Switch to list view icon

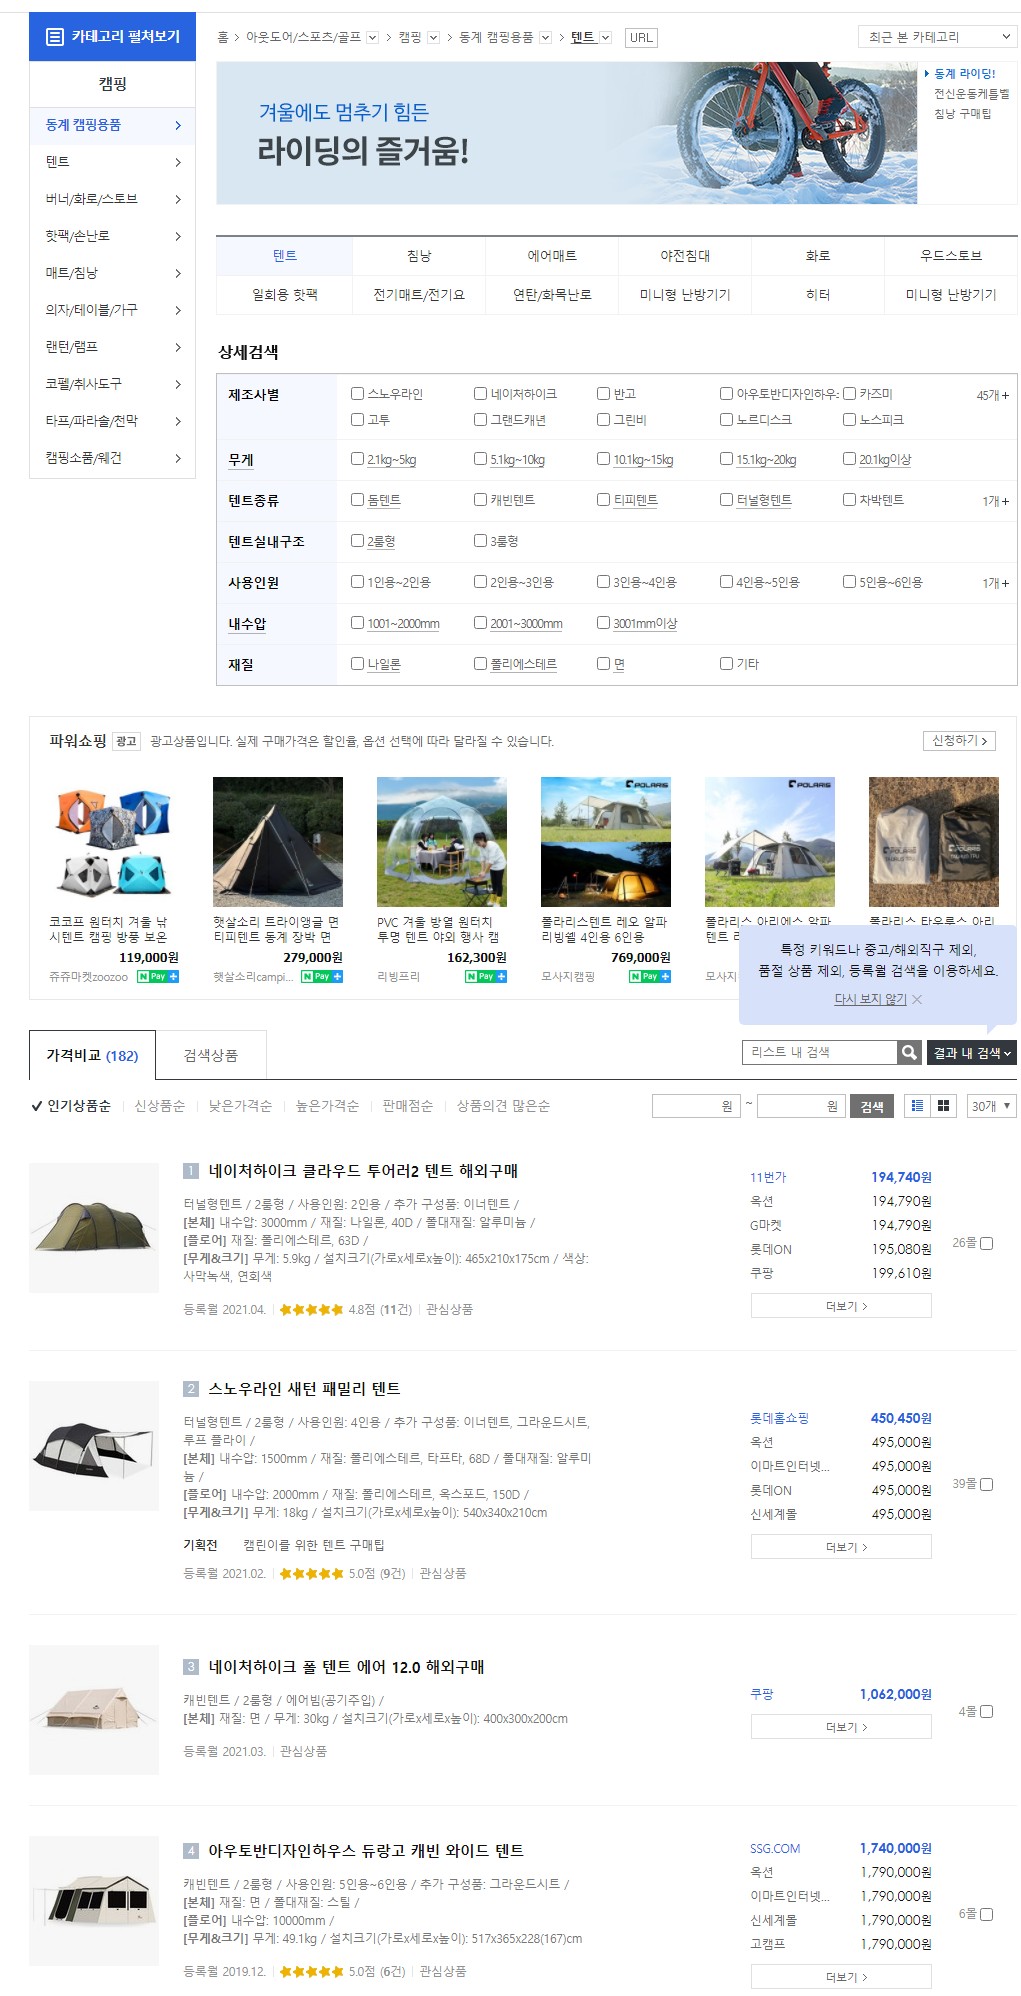pos(917,1105)
